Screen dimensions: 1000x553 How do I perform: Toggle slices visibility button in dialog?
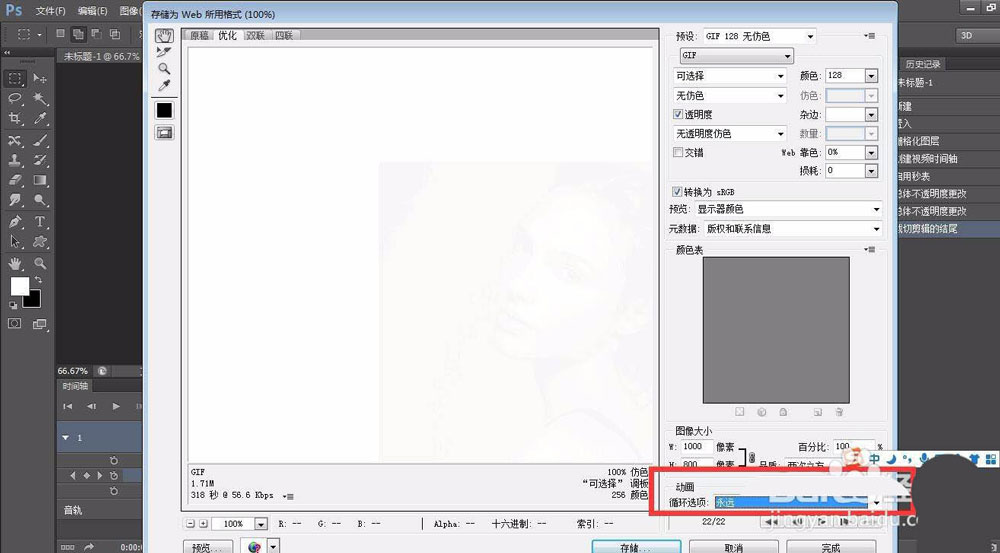click(x=165, y=133)
